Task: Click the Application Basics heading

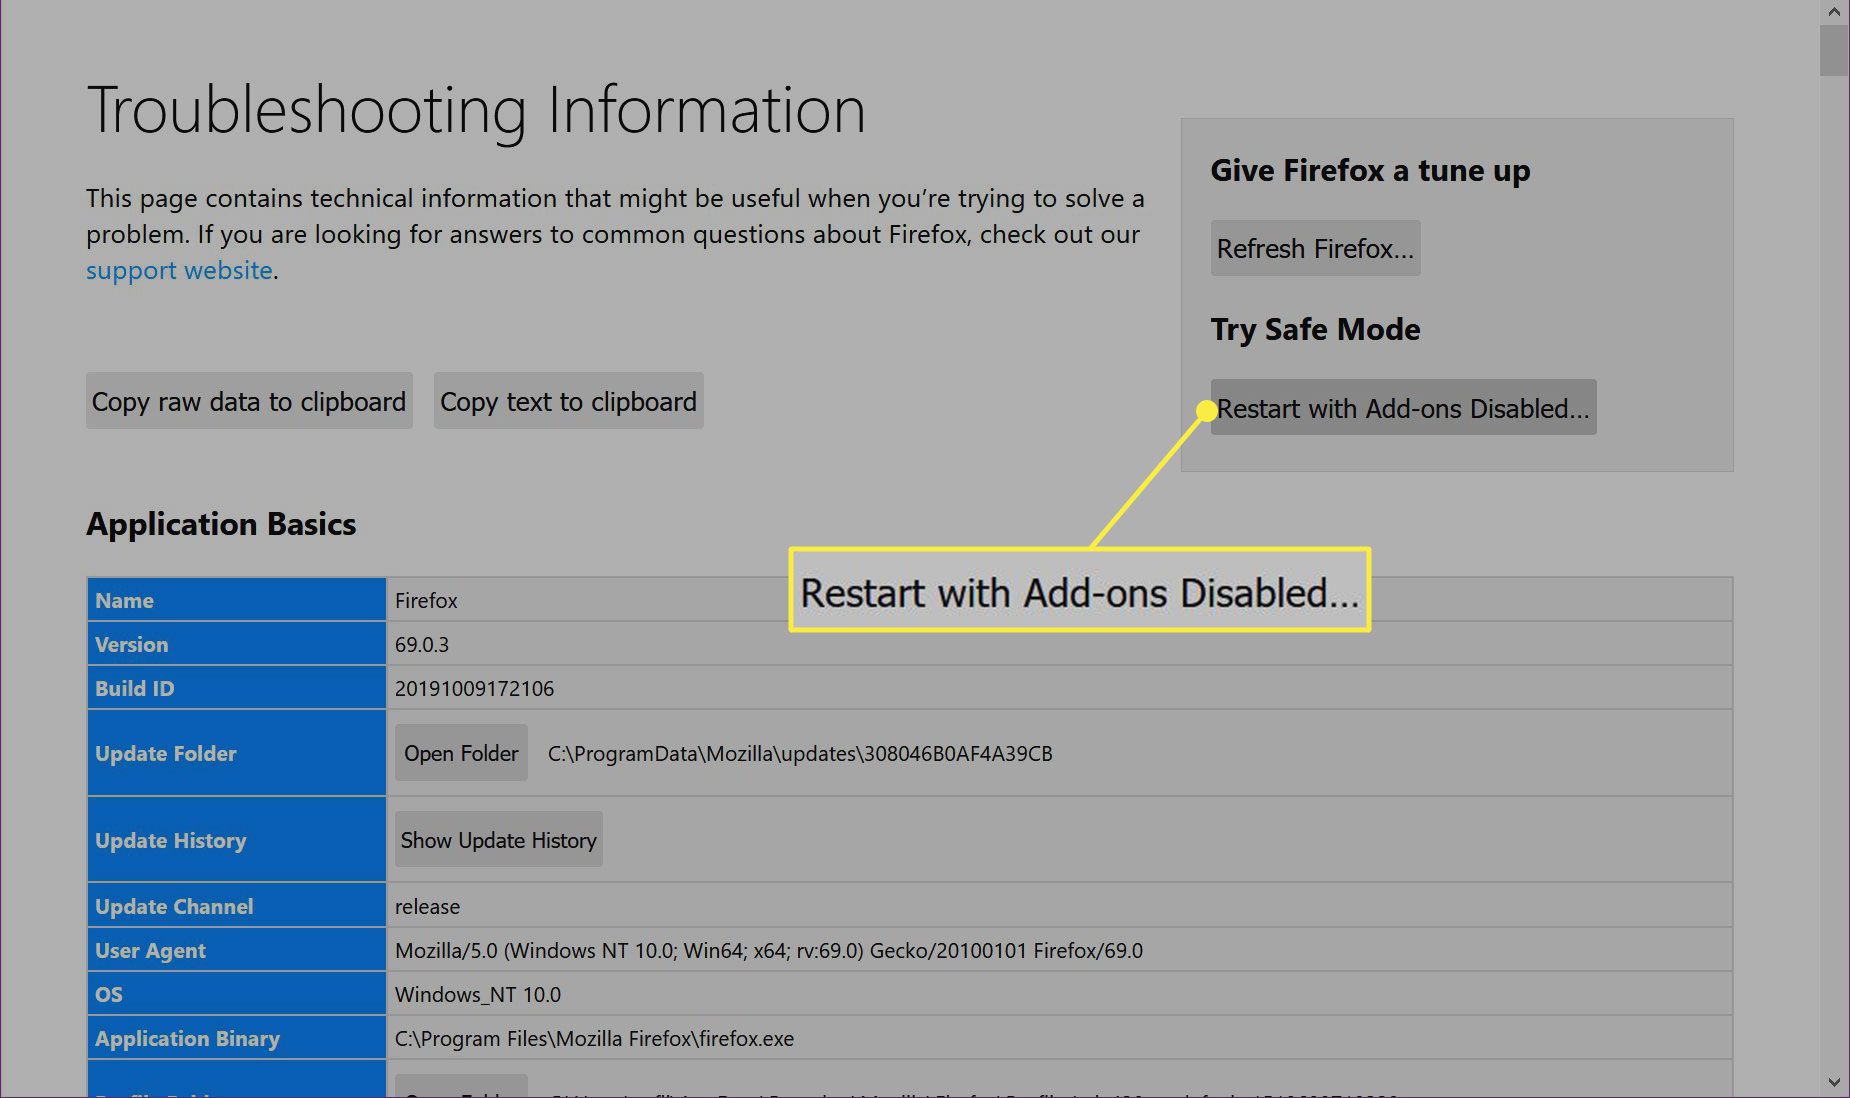Action: (221, 524)
